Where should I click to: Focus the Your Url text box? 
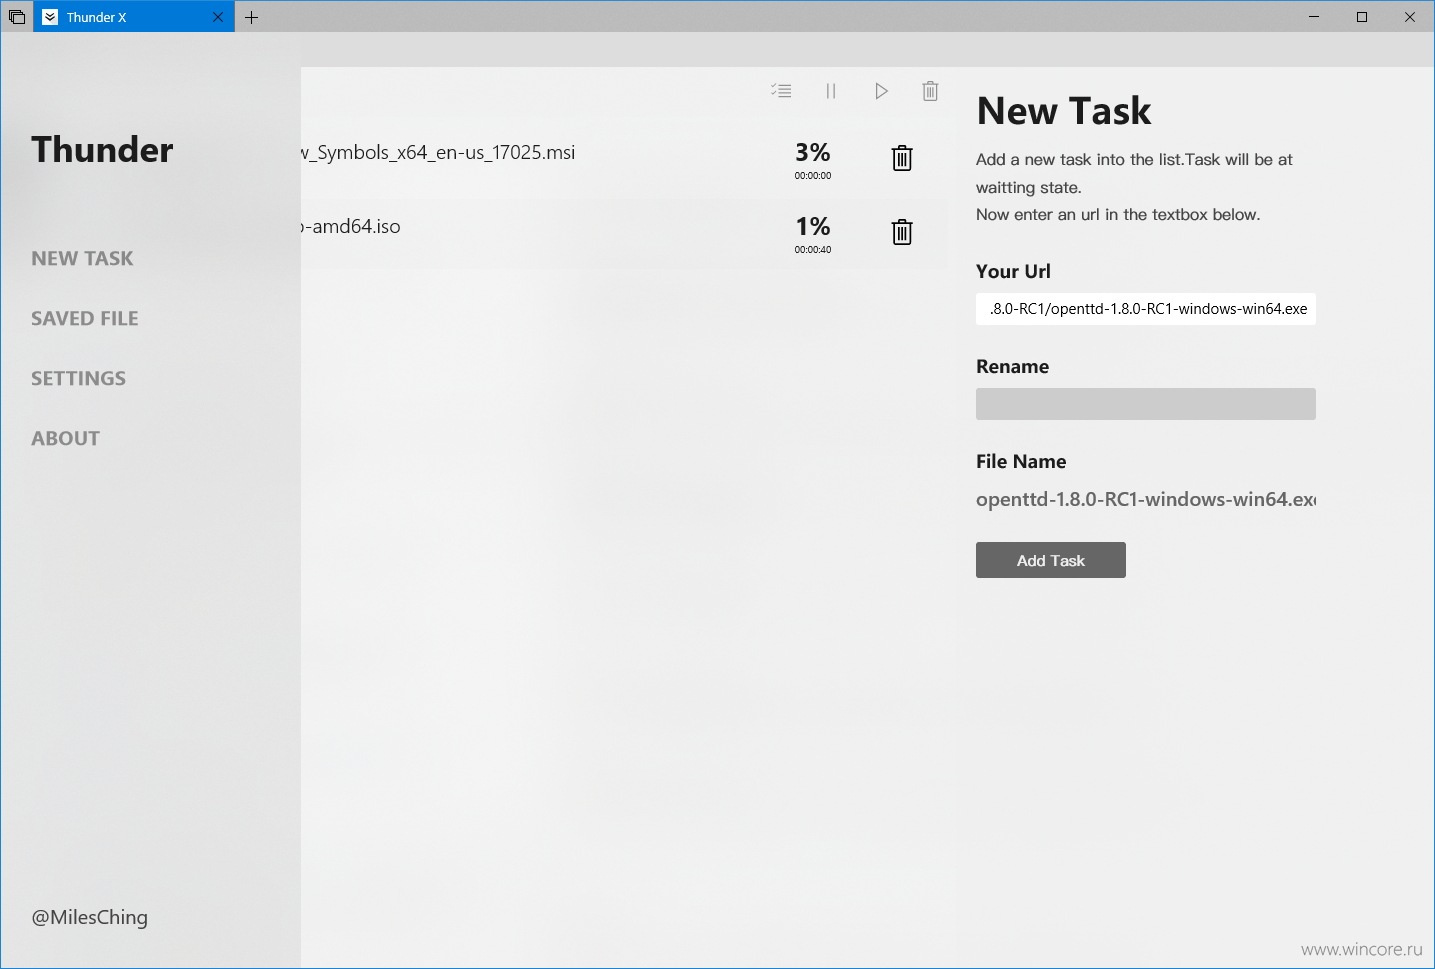tap(1146, 309)
